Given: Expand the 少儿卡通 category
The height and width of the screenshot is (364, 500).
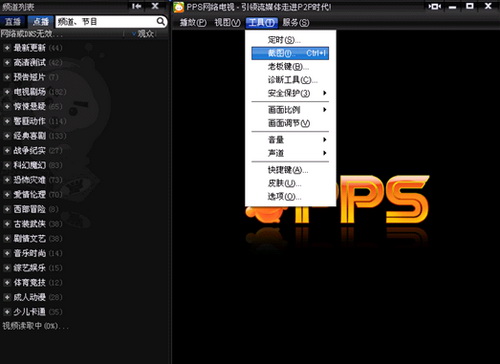Looking at the screenshot, I should click(6, 312).
